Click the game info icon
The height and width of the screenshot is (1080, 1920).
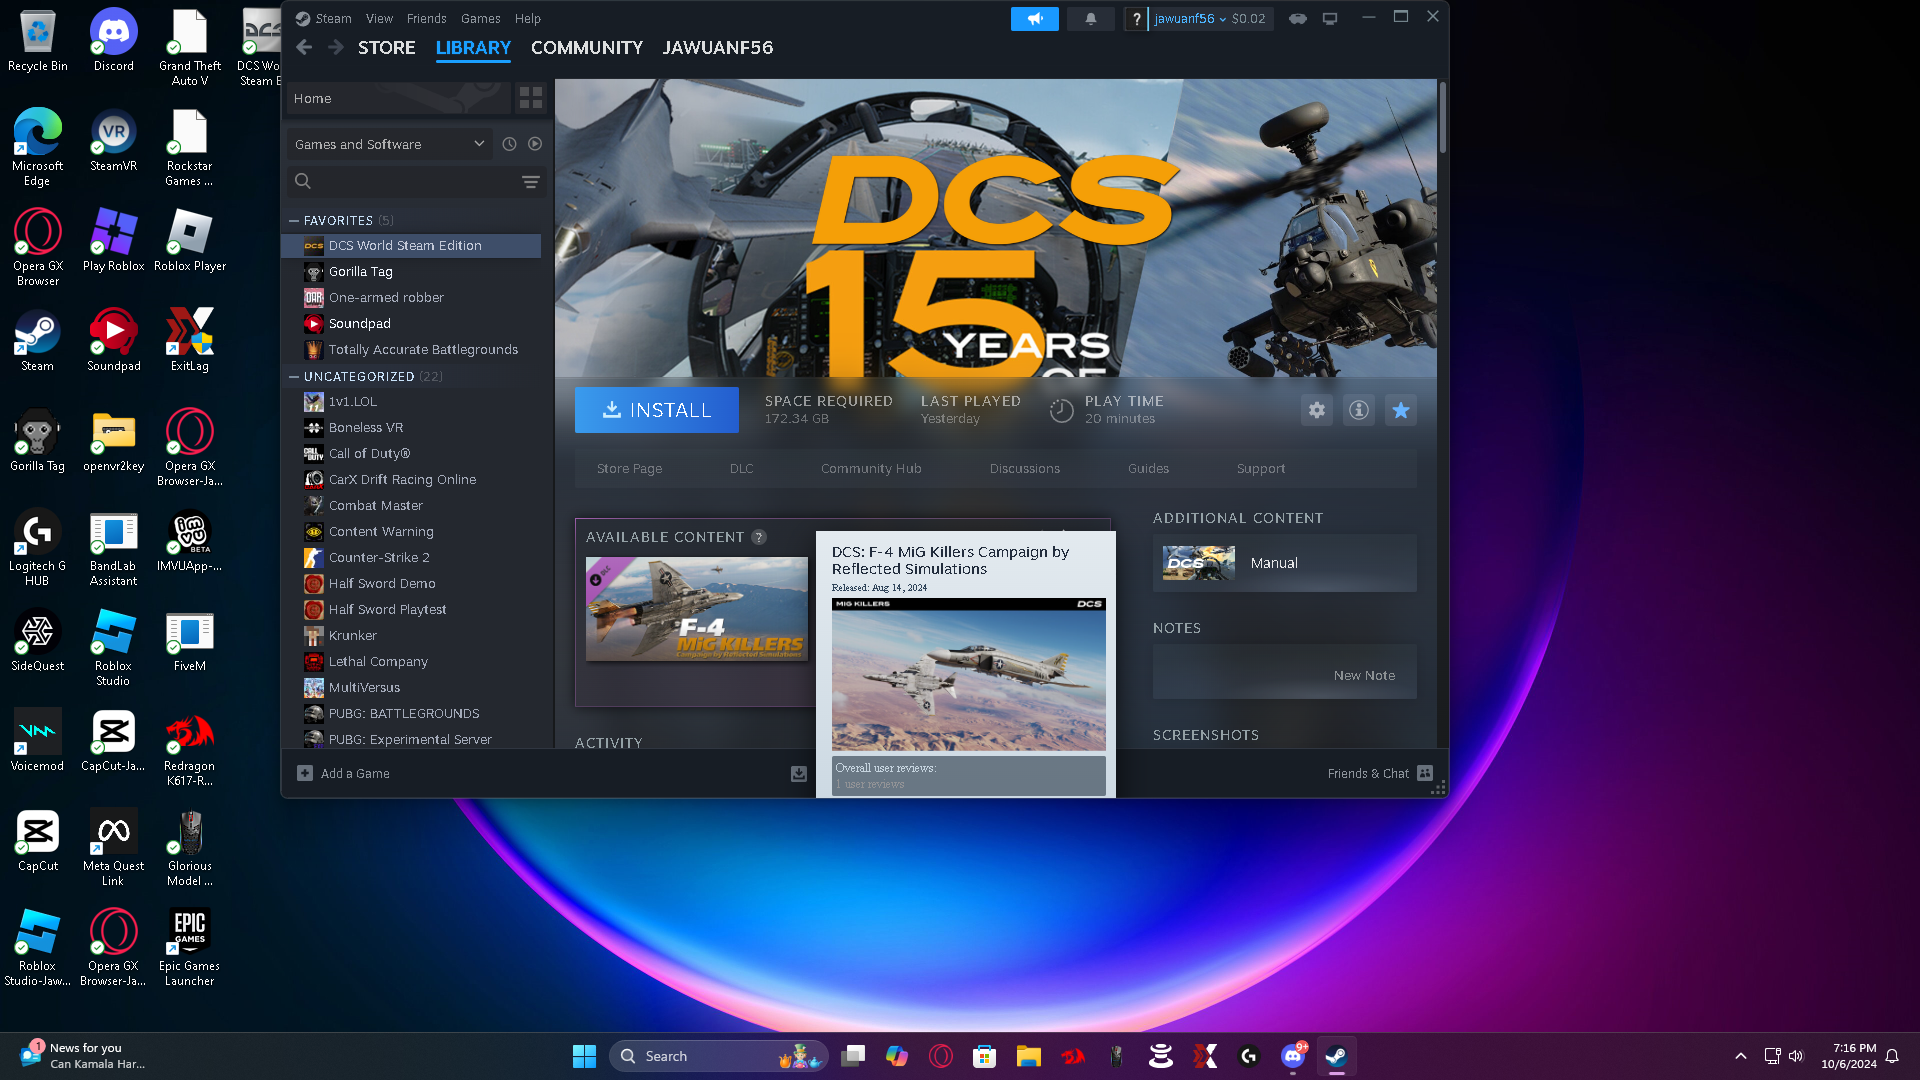pos(1358,410)
